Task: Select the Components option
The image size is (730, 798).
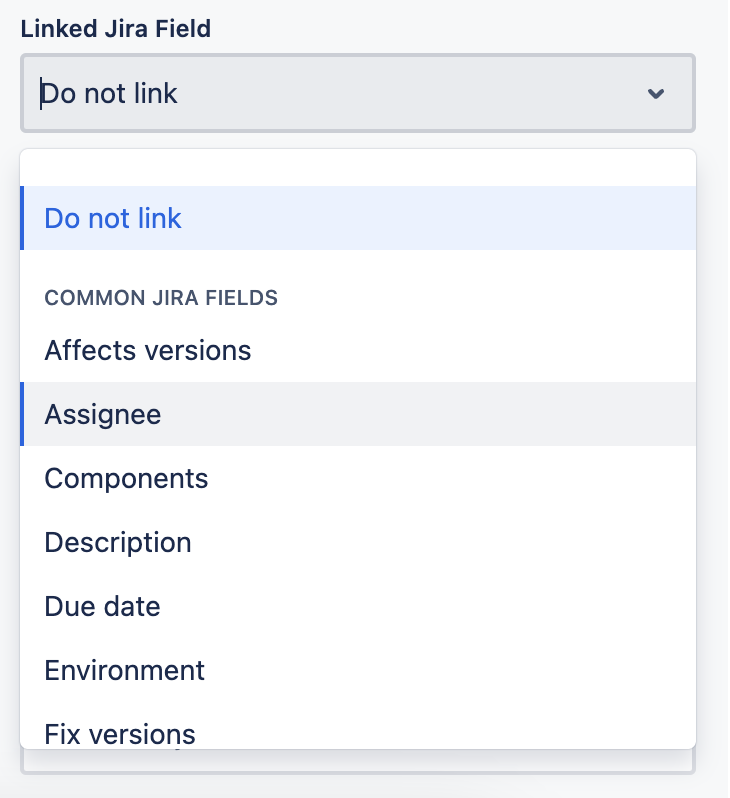Action: coord(358,478)
